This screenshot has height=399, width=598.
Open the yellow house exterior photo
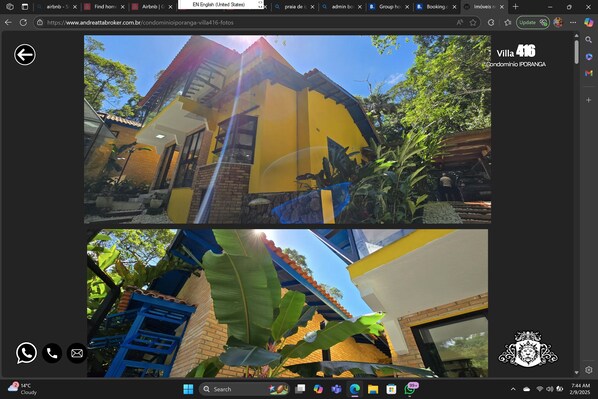point(288,129)
